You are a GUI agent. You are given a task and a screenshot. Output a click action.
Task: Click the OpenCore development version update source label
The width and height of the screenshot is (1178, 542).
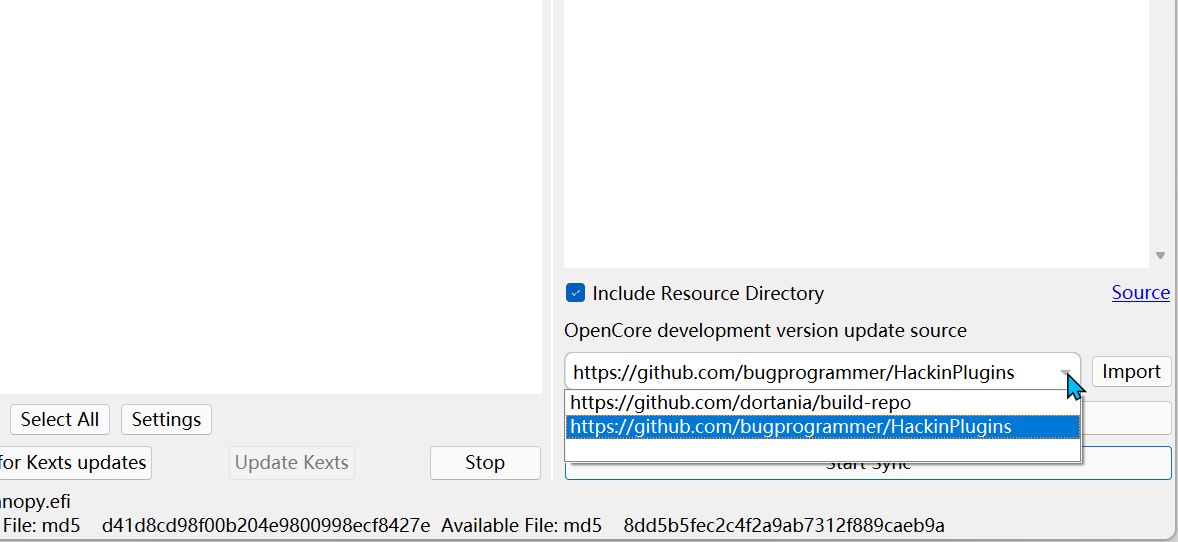[766, 331]
